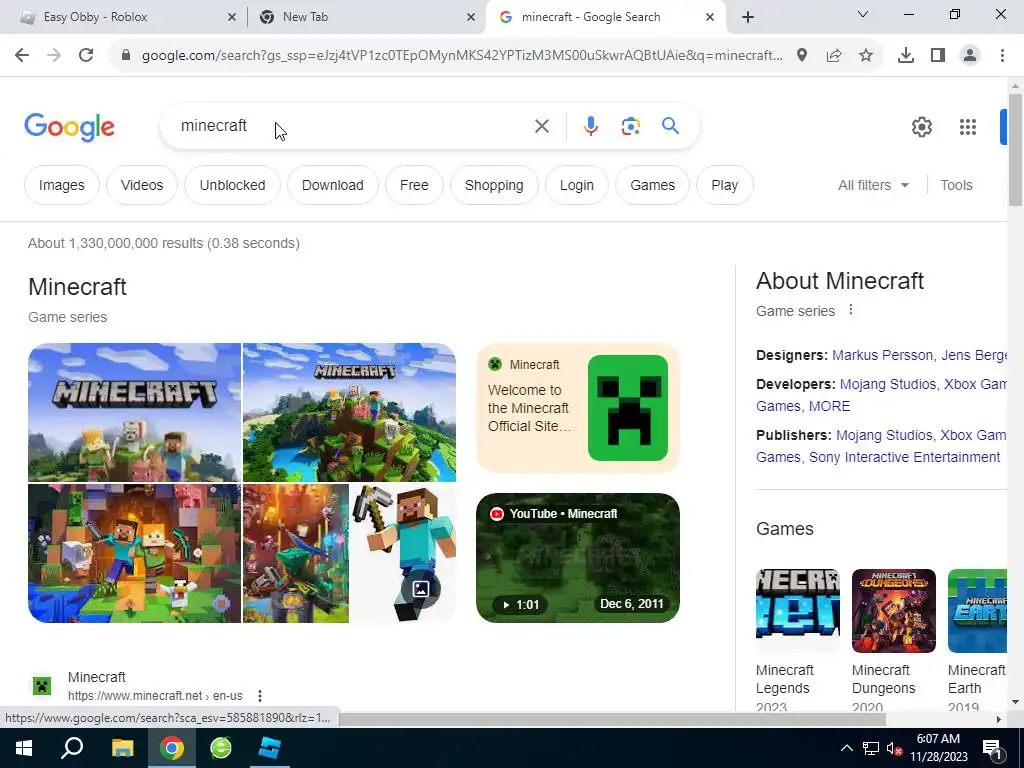Open Chrome profile avatar
Image resolution: width=1024 pixels, height=768 pixels.
pyautogui.click(x=970, y=56)
